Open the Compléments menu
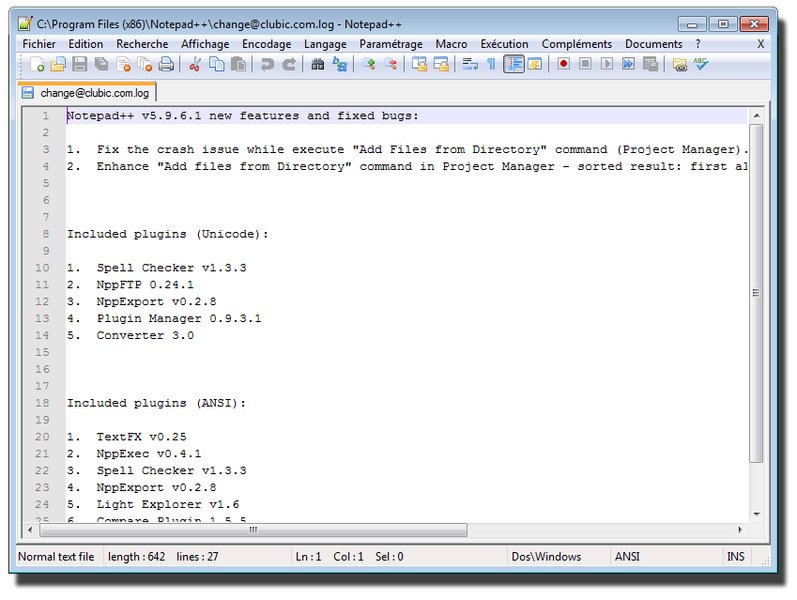 pyautogui.click(x=576, y=44)
